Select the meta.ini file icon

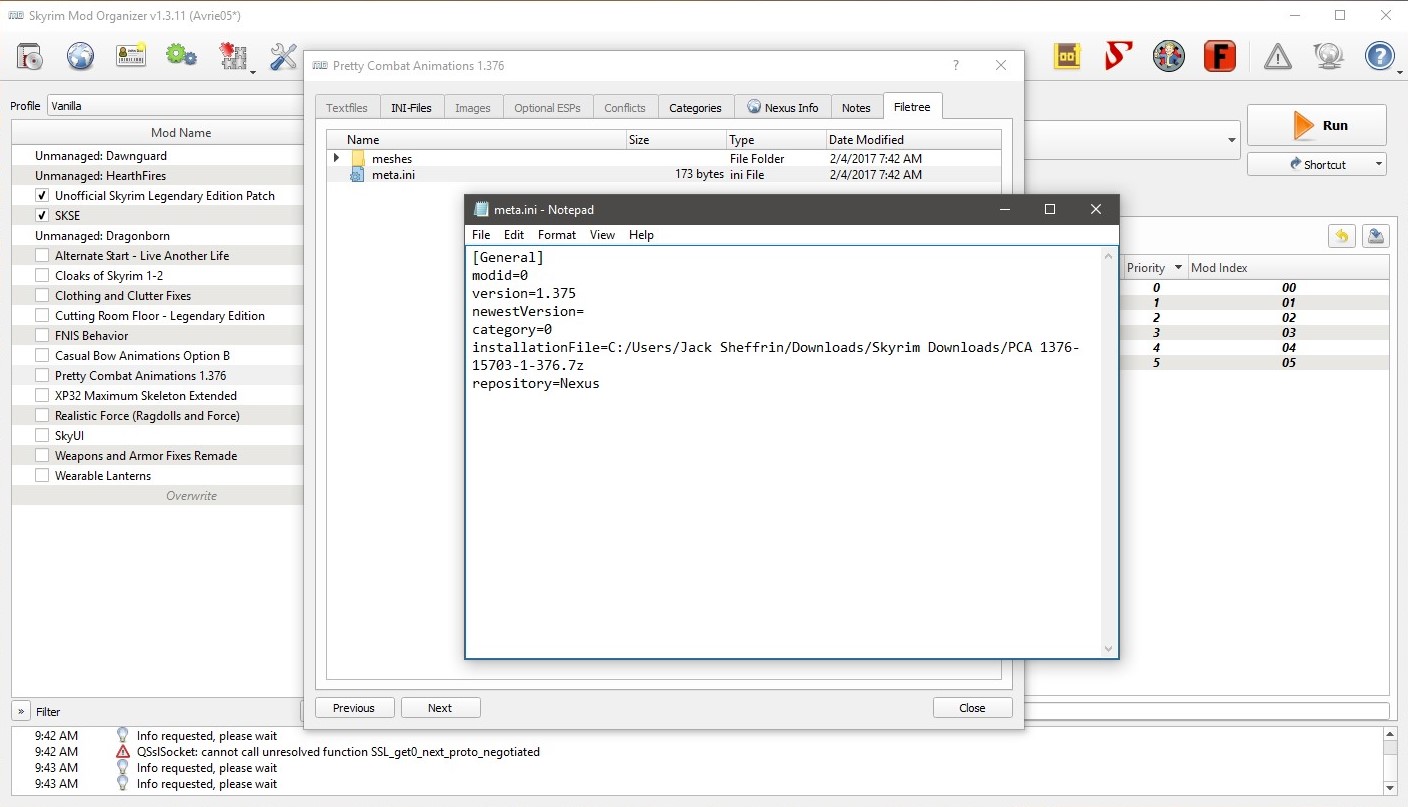[357, 175]
